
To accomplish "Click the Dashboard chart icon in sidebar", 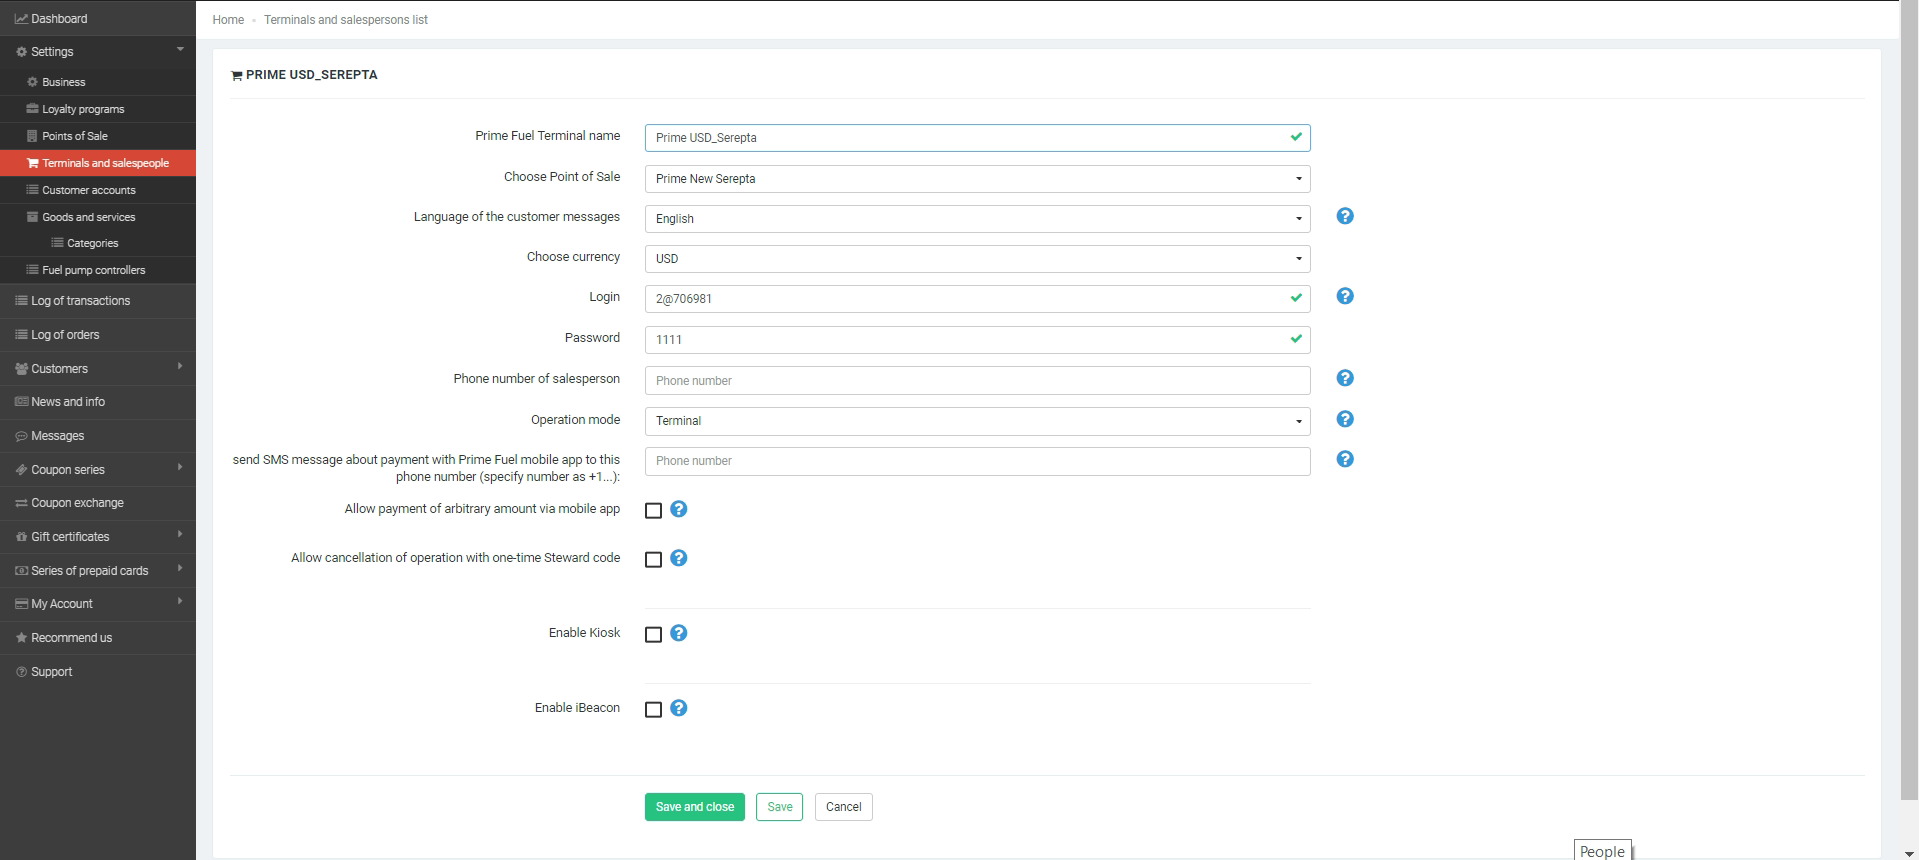I will (x=21, y=19).
